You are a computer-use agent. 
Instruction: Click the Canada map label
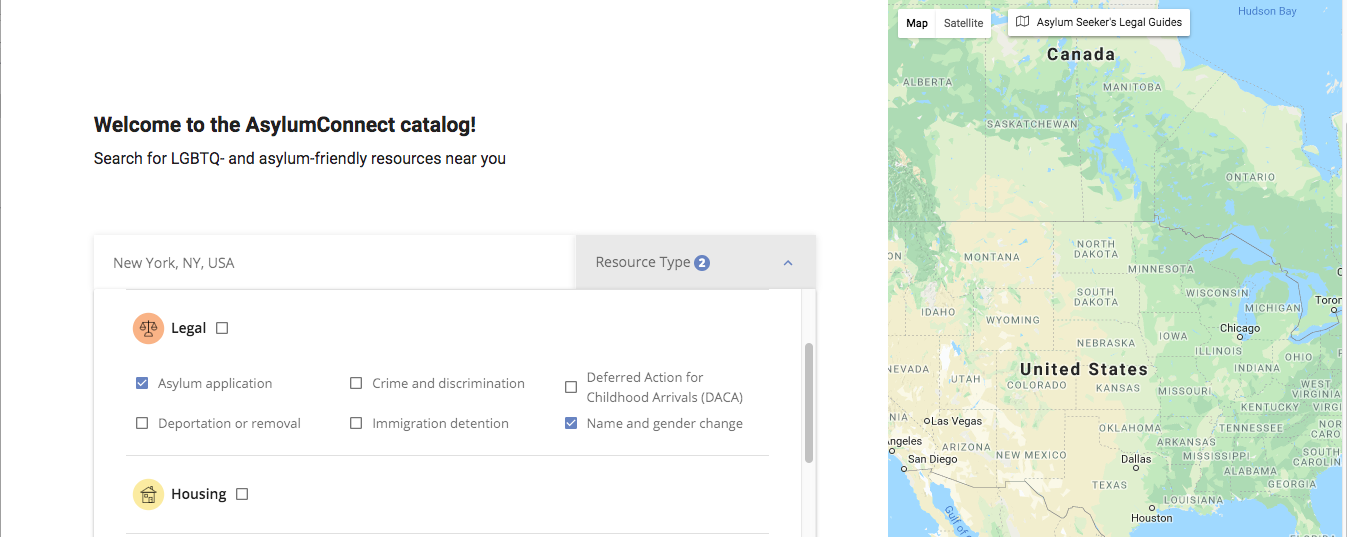(1081, 55)
